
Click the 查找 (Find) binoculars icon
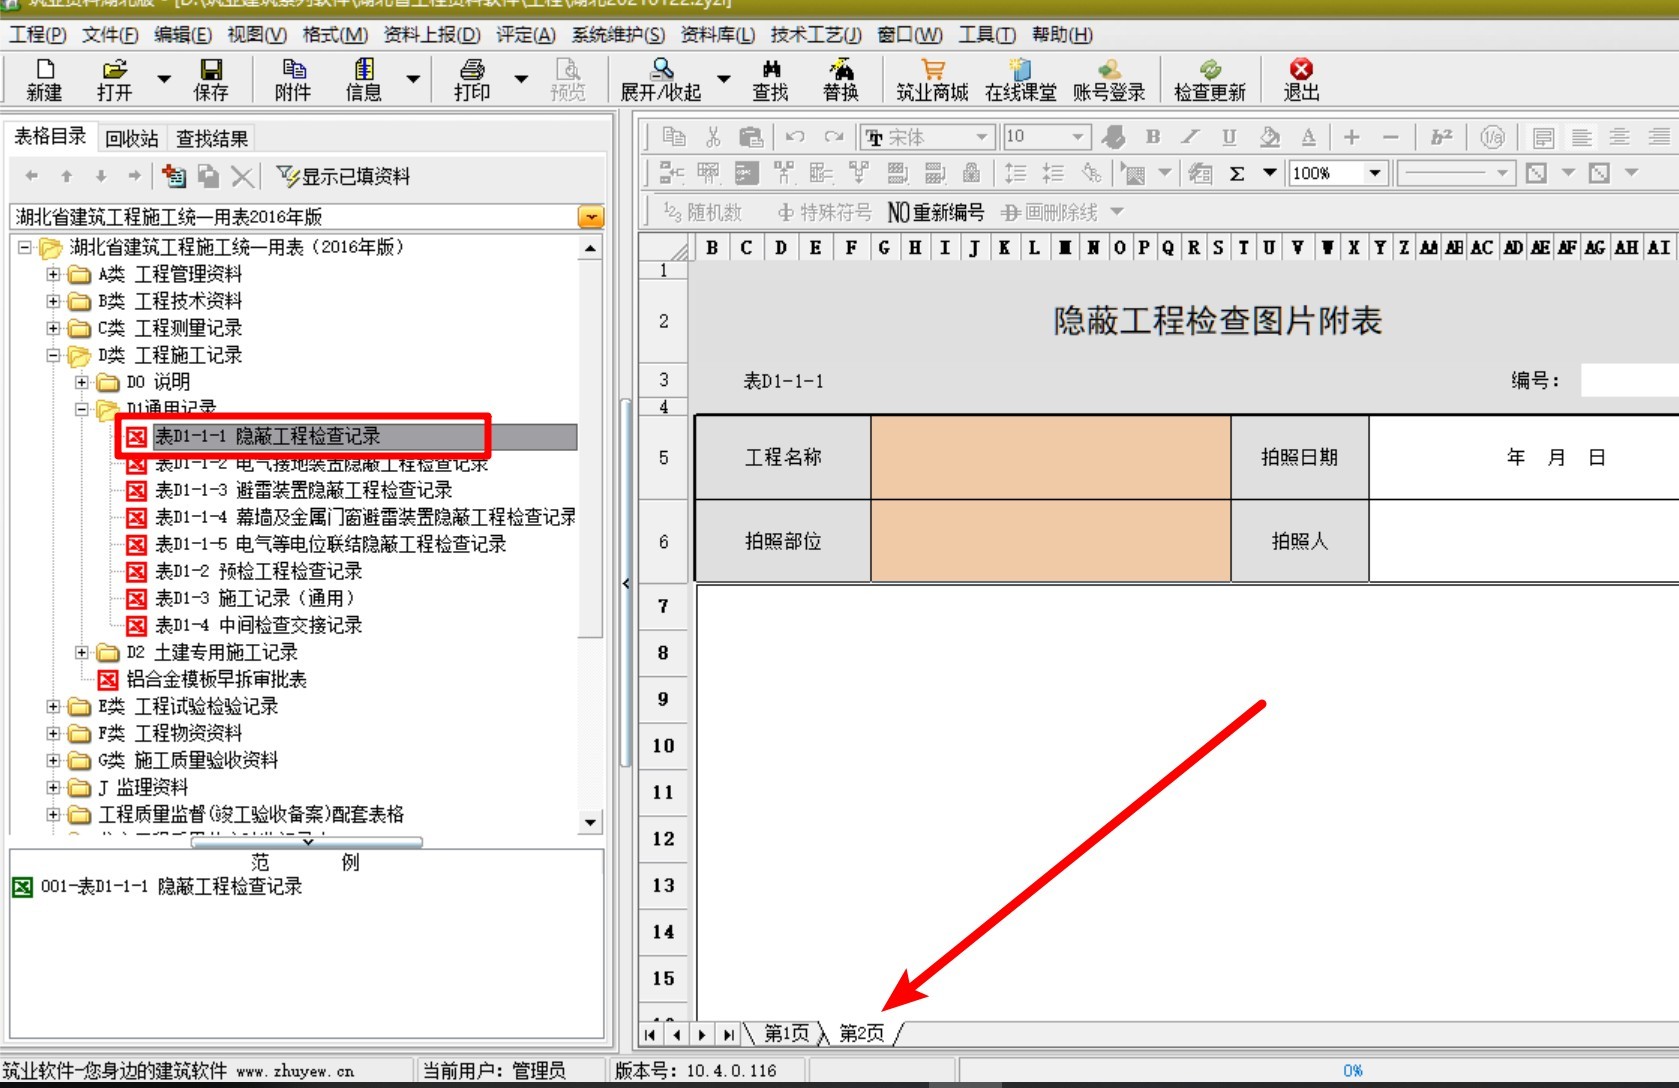[x=771, y=80]
